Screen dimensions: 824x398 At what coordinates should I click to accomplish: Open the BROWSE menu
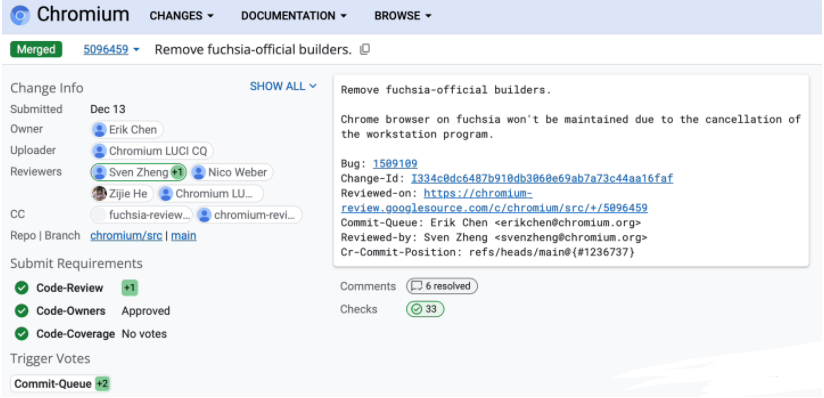[x=403, y=16]
